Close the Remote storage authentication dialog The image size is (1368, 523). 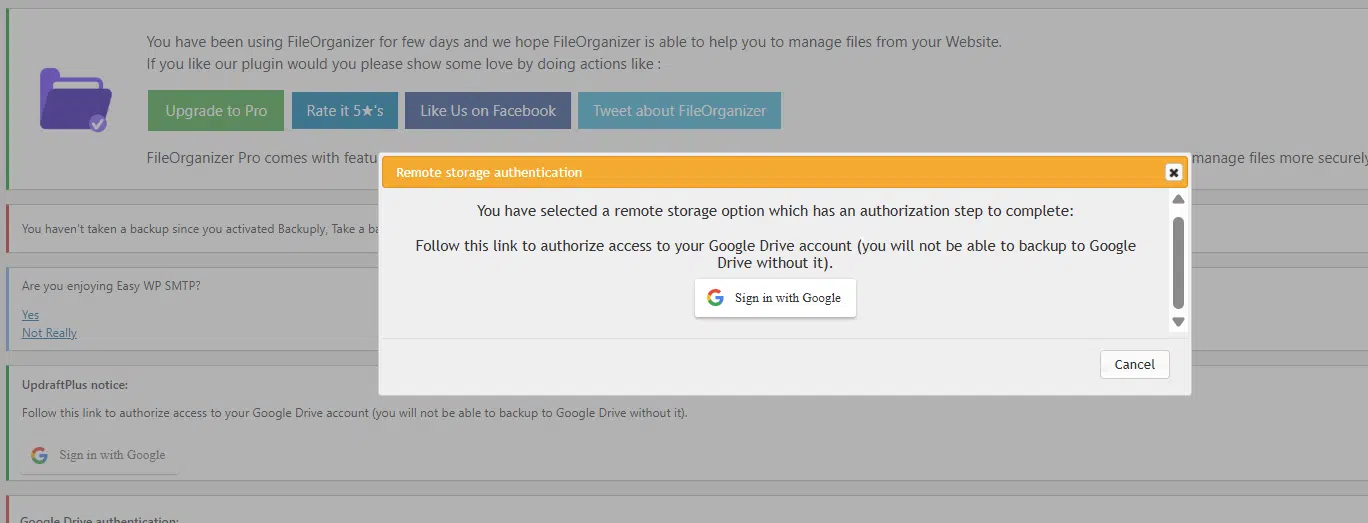1174,172
